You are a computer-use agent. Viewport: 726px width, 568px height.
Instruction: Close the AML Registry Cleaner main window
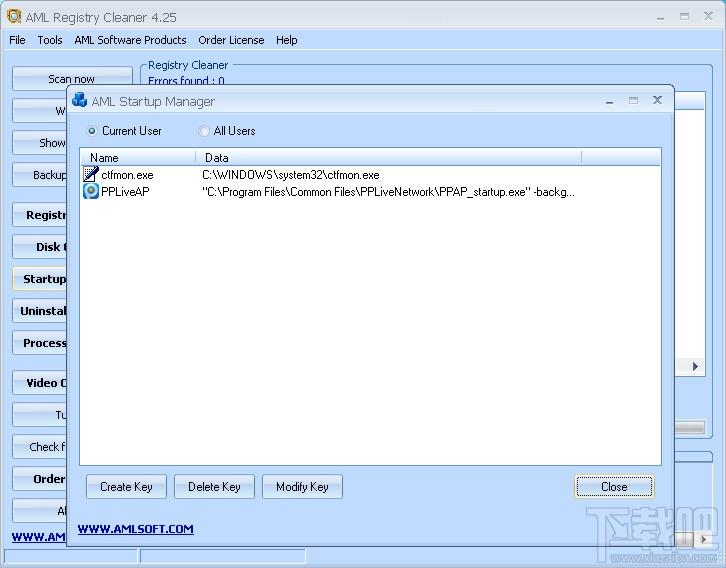point(708,16)
